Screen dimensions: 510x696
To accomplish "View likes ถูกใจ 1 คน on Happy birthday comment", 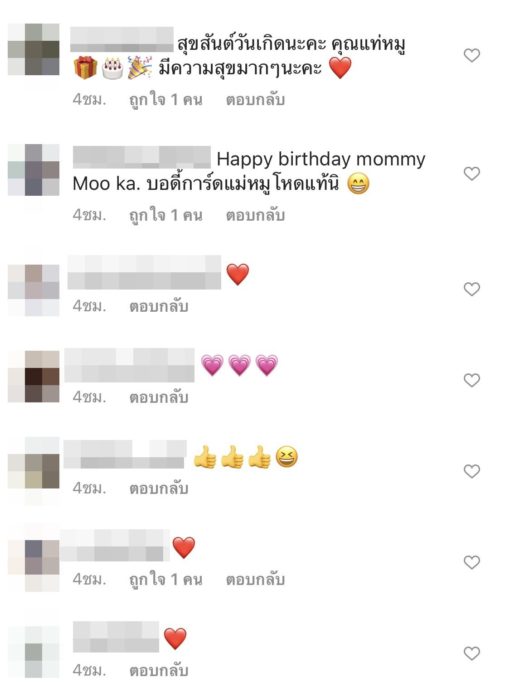I will (x=166, y=215).
